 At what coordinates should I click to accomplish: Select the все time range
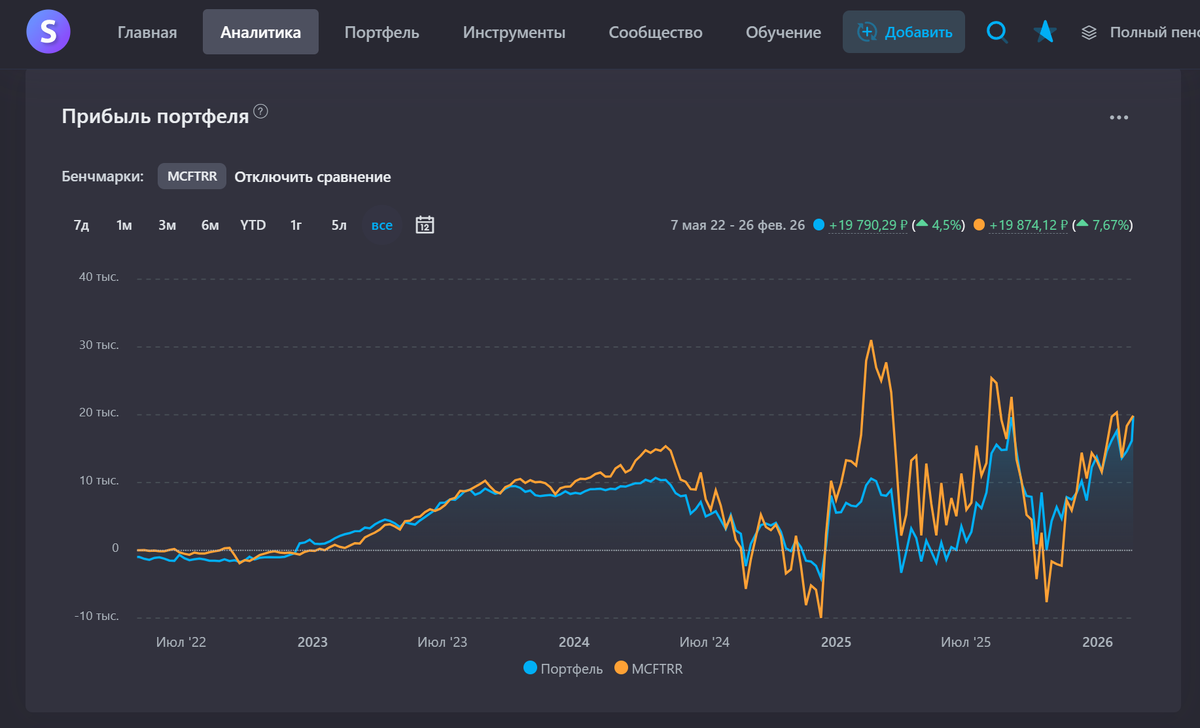click(381, 225)
